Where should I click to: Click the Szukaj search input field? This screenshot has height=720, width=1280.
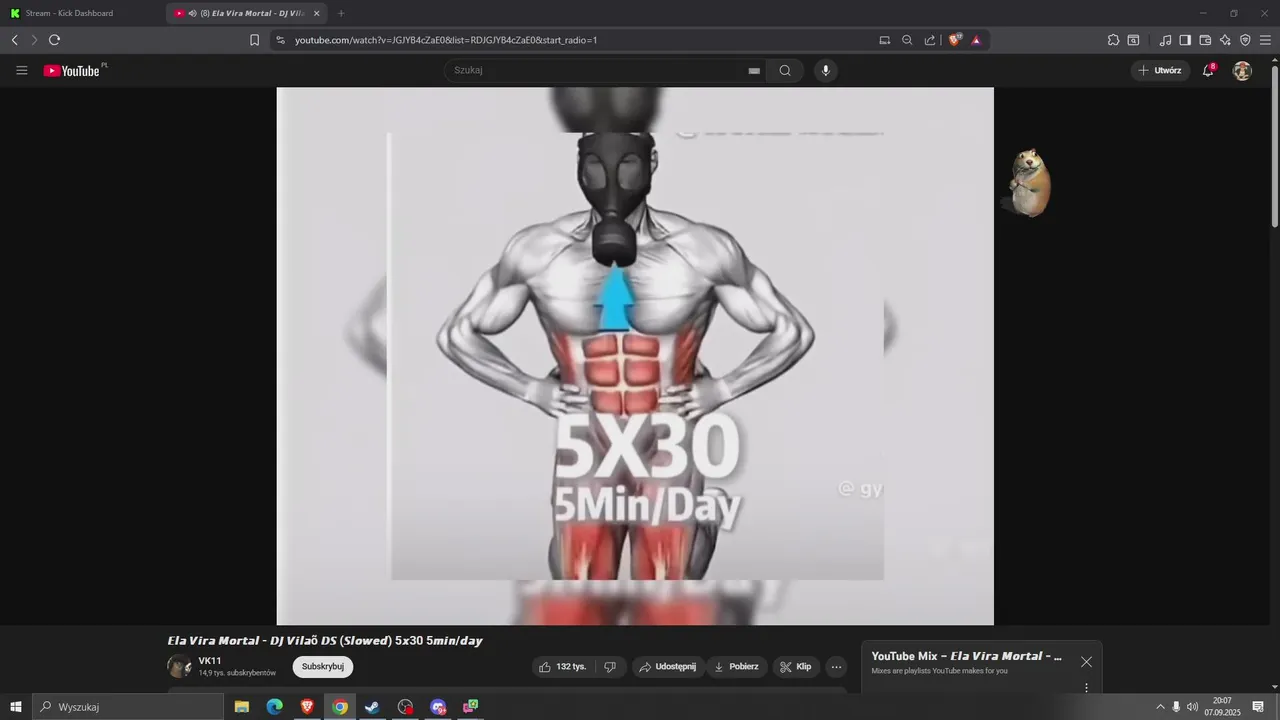click(598, 70)
